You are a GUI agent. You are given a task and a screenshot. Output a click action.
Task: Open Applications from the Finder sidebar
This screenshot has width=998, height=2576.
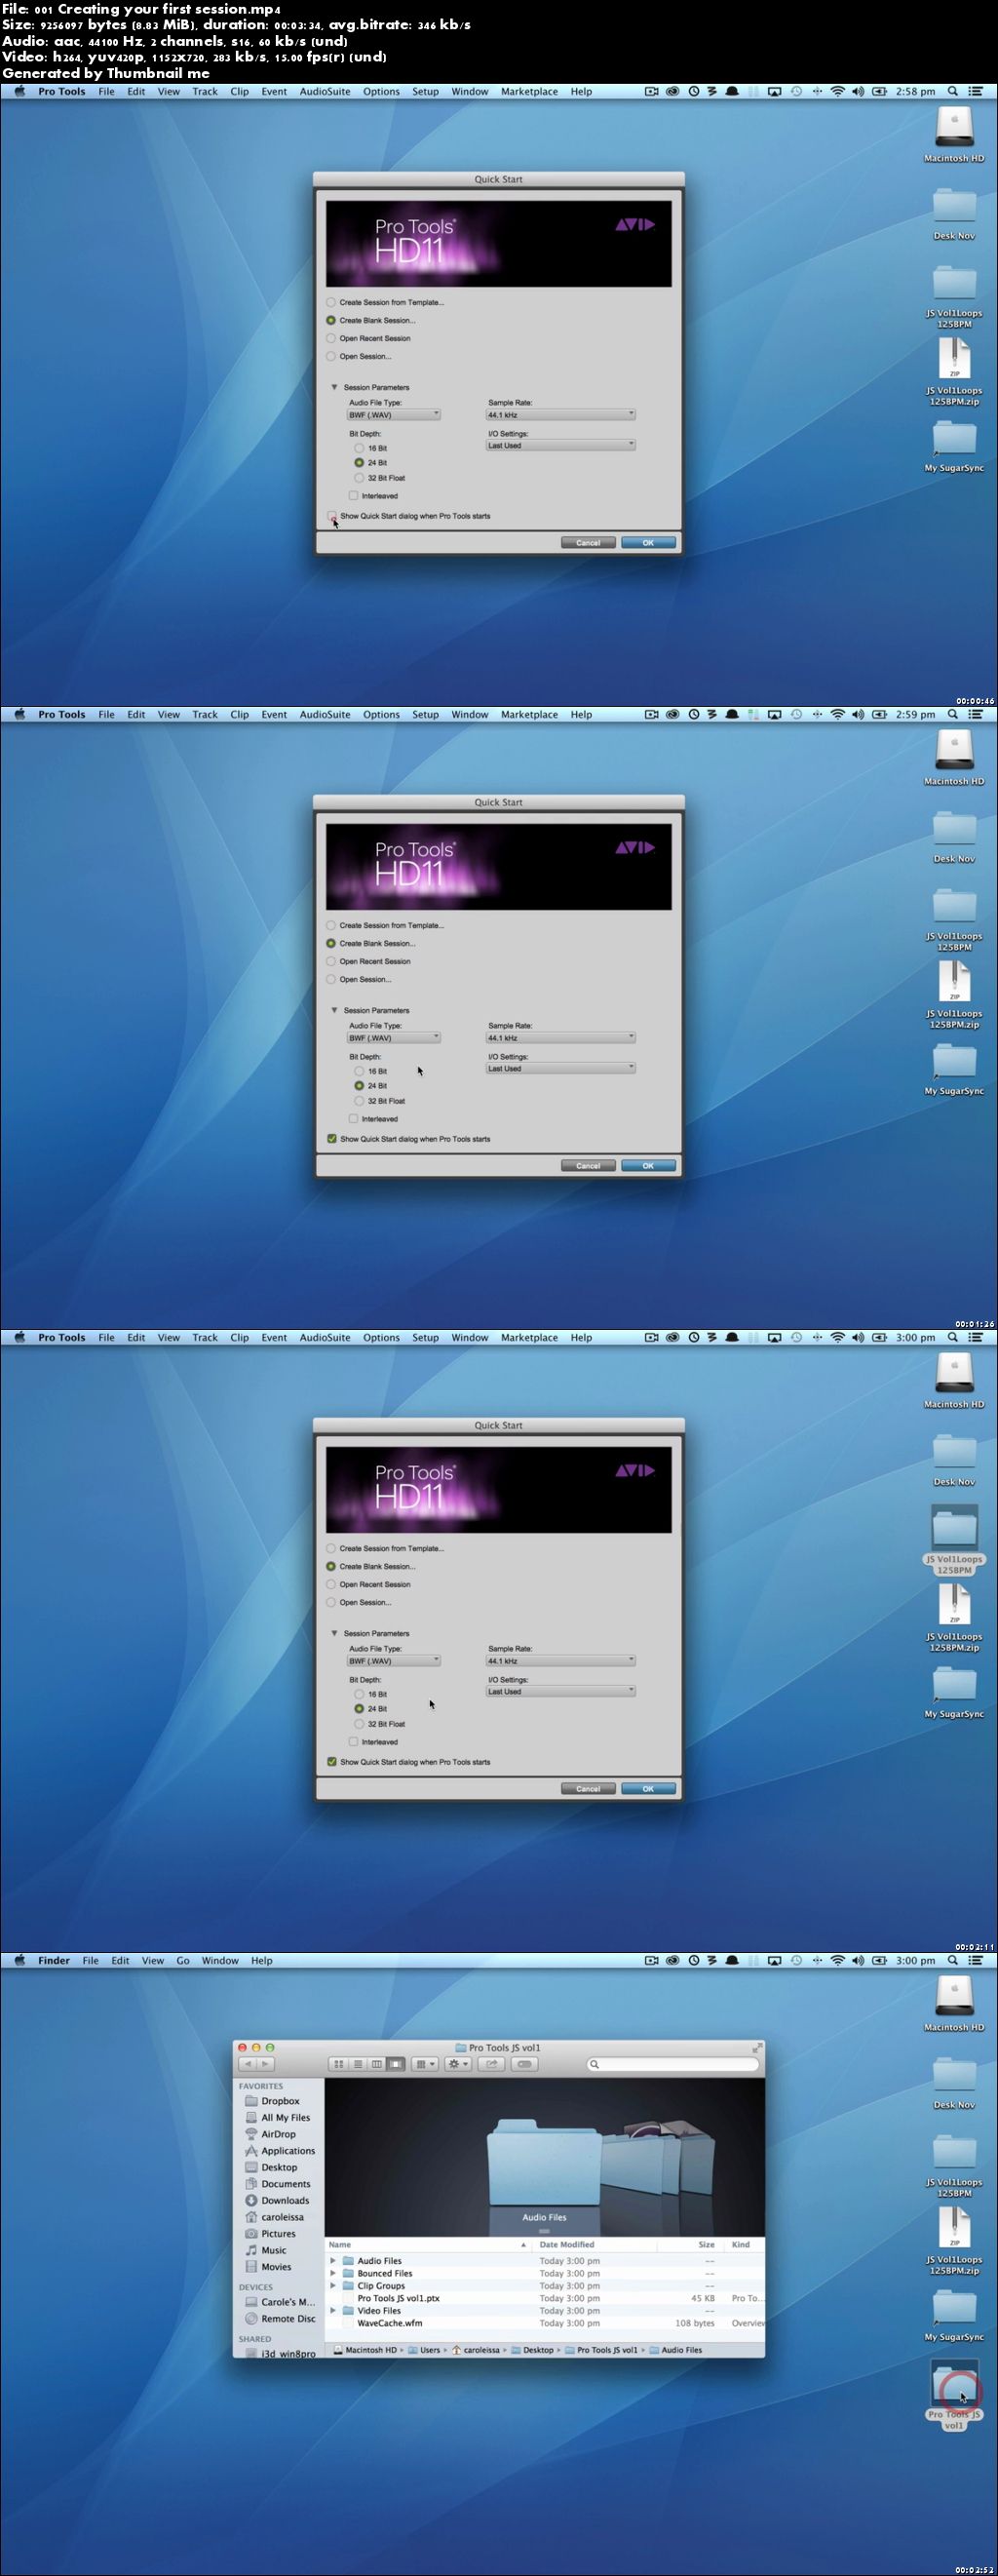click(287, 2150)
